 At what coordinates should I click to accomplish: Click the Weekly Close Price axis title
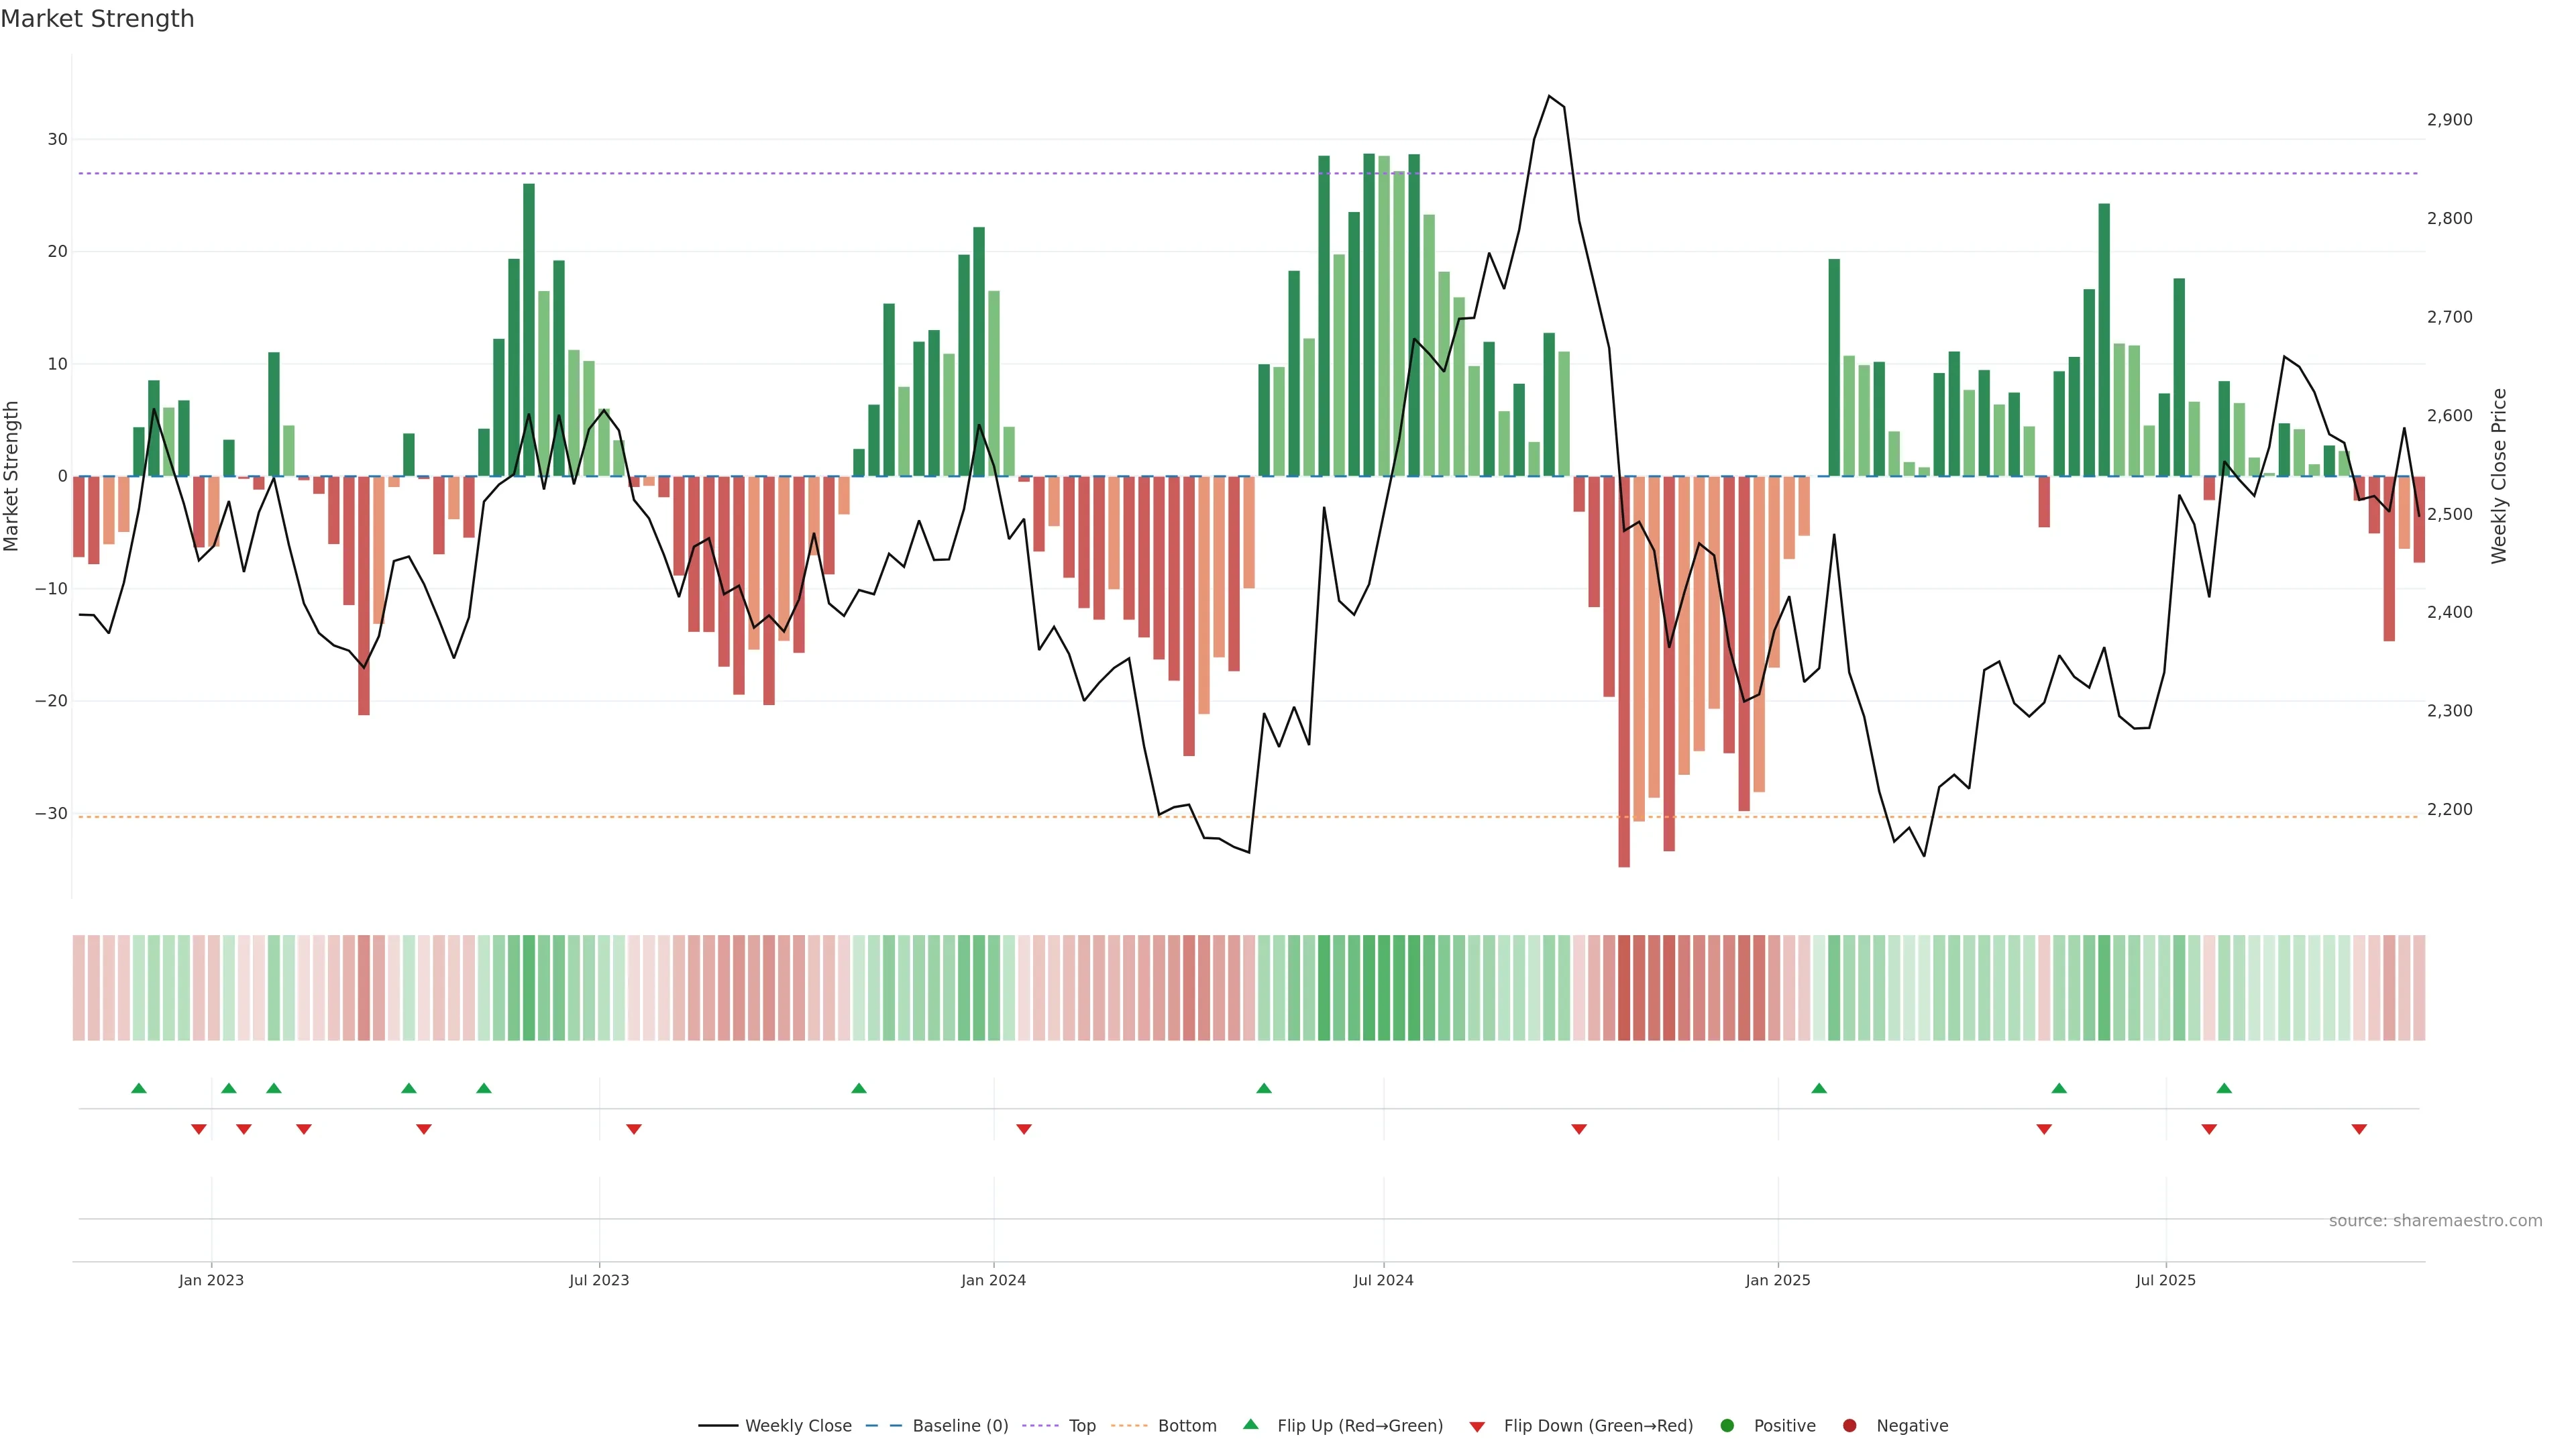click(2499, 476)
